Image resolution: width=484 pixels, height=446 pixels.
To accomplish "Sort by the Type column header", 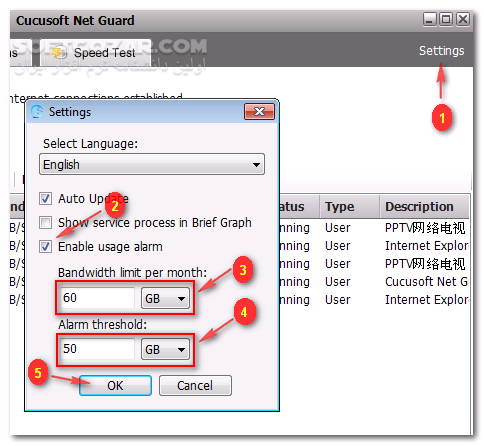I will pyautogui.click(x=350, y=207).
